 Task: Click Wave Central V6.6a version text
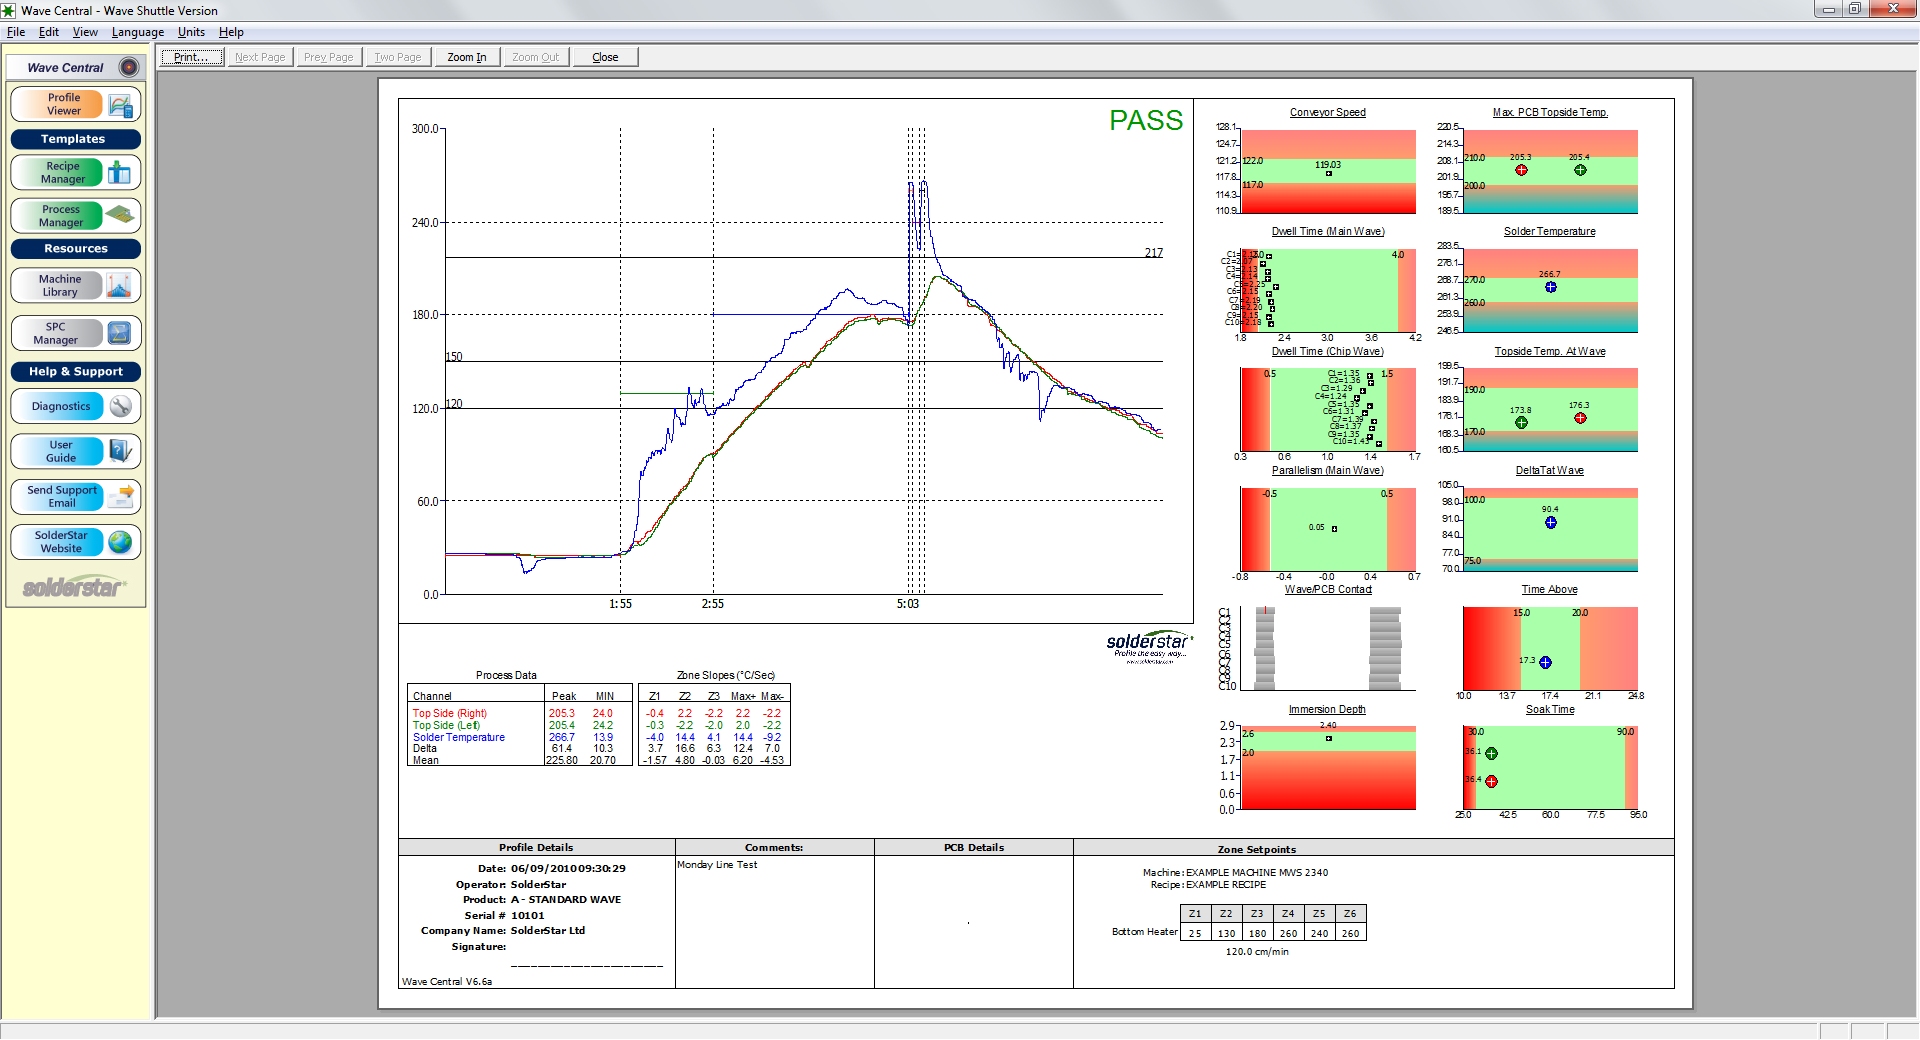(x=447, y=982)
